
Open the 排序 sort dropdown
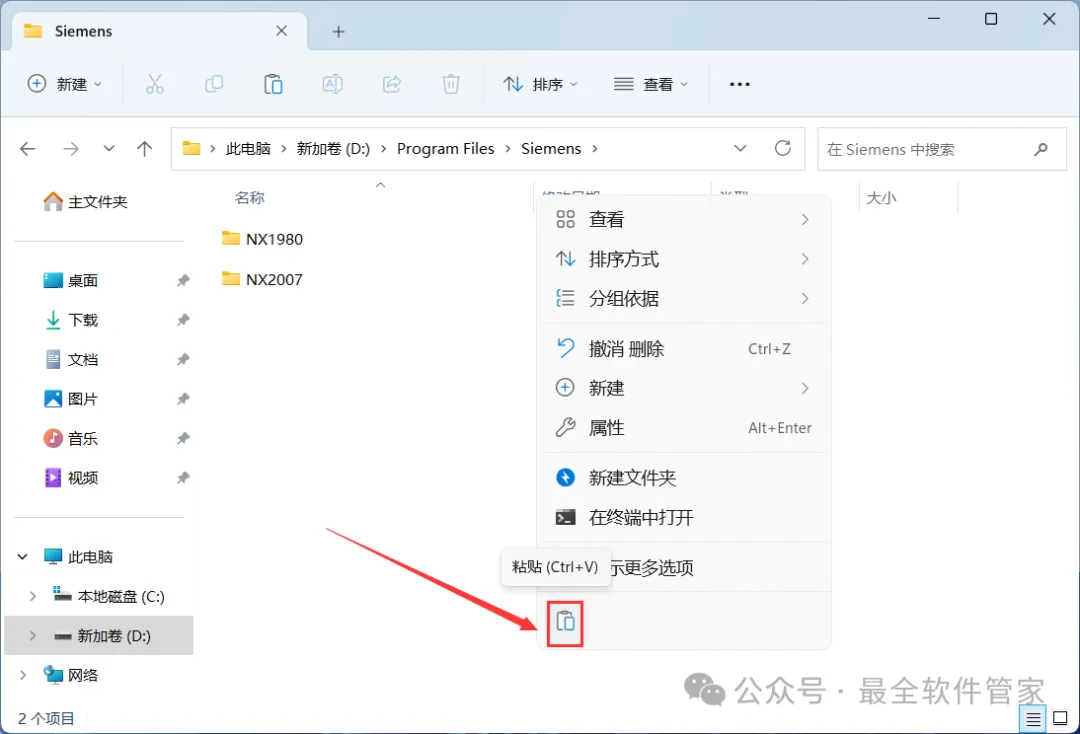tap(541, 84)
